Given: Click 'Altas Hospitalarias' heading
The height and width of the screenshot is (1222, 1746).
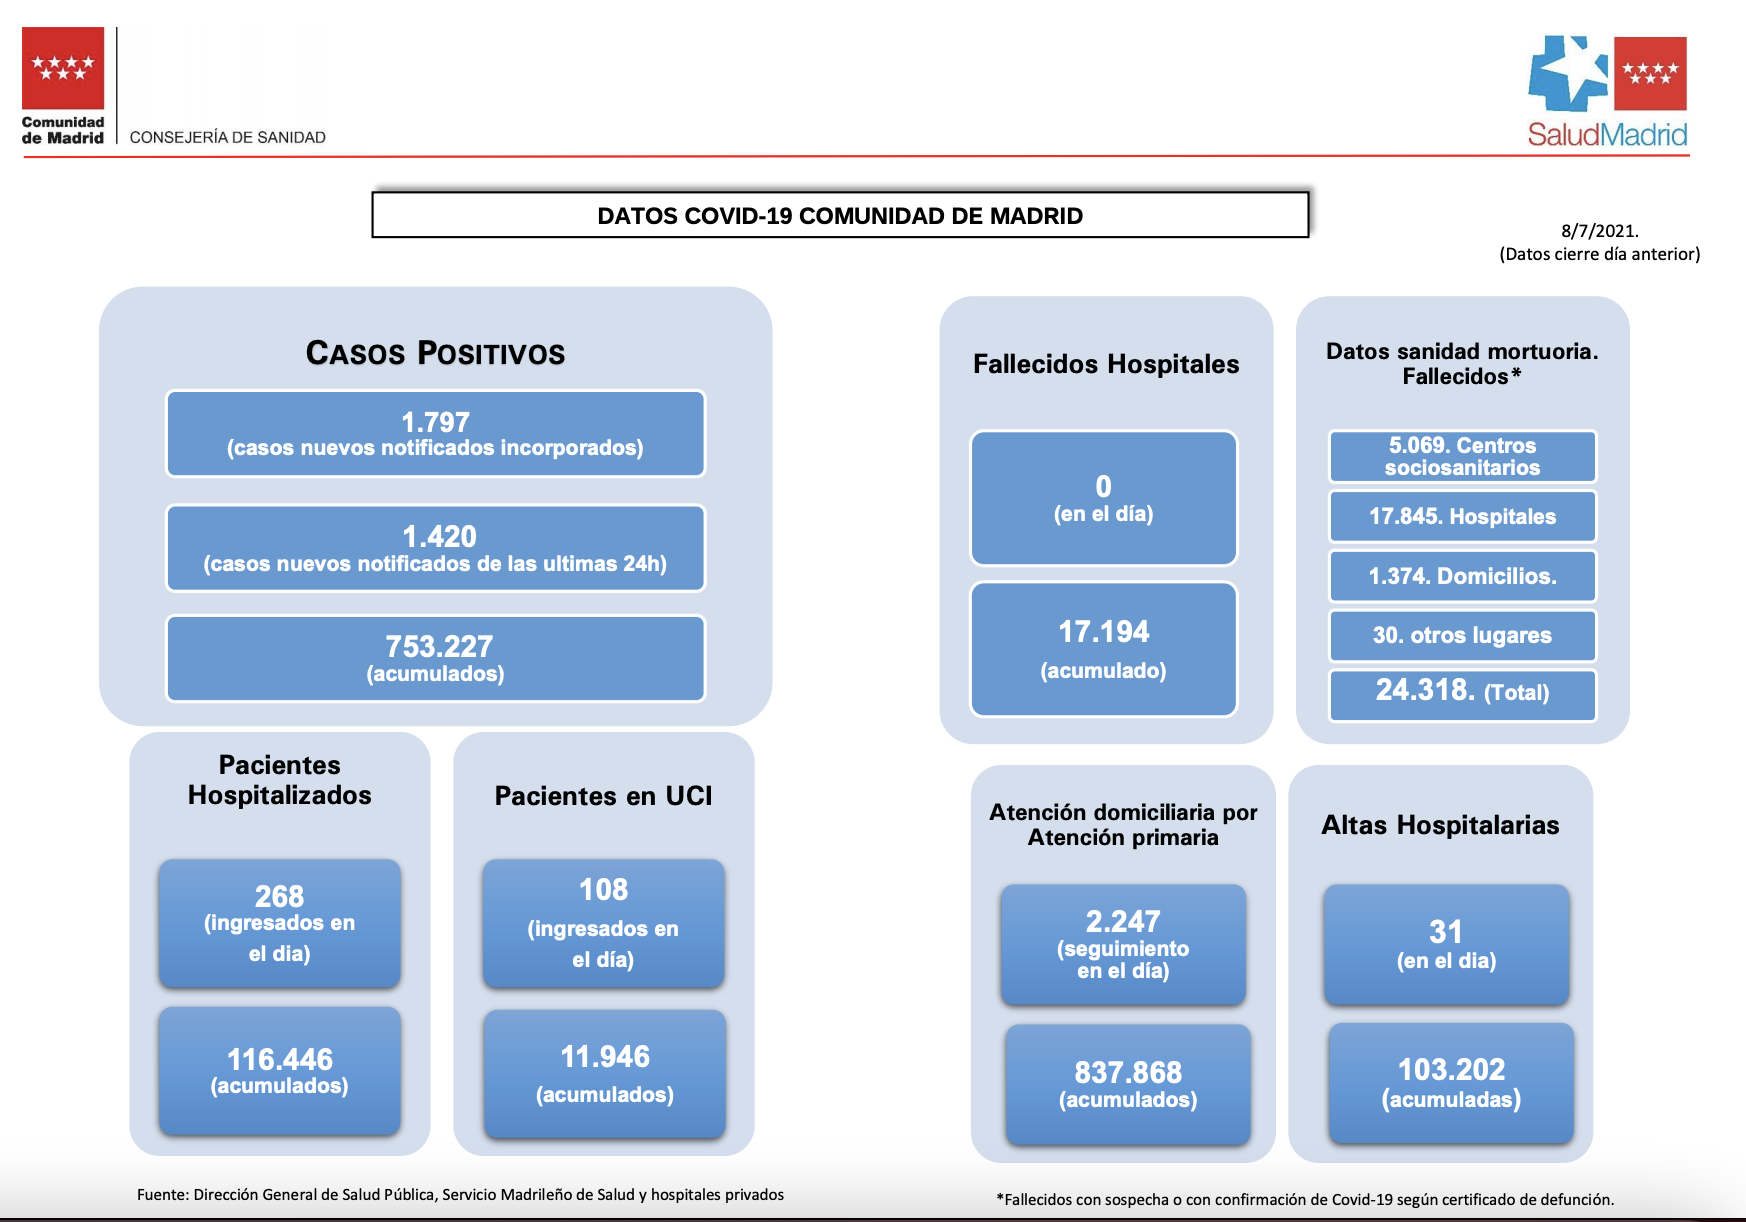Looking at the screenshot, I should coord(1440,825).
